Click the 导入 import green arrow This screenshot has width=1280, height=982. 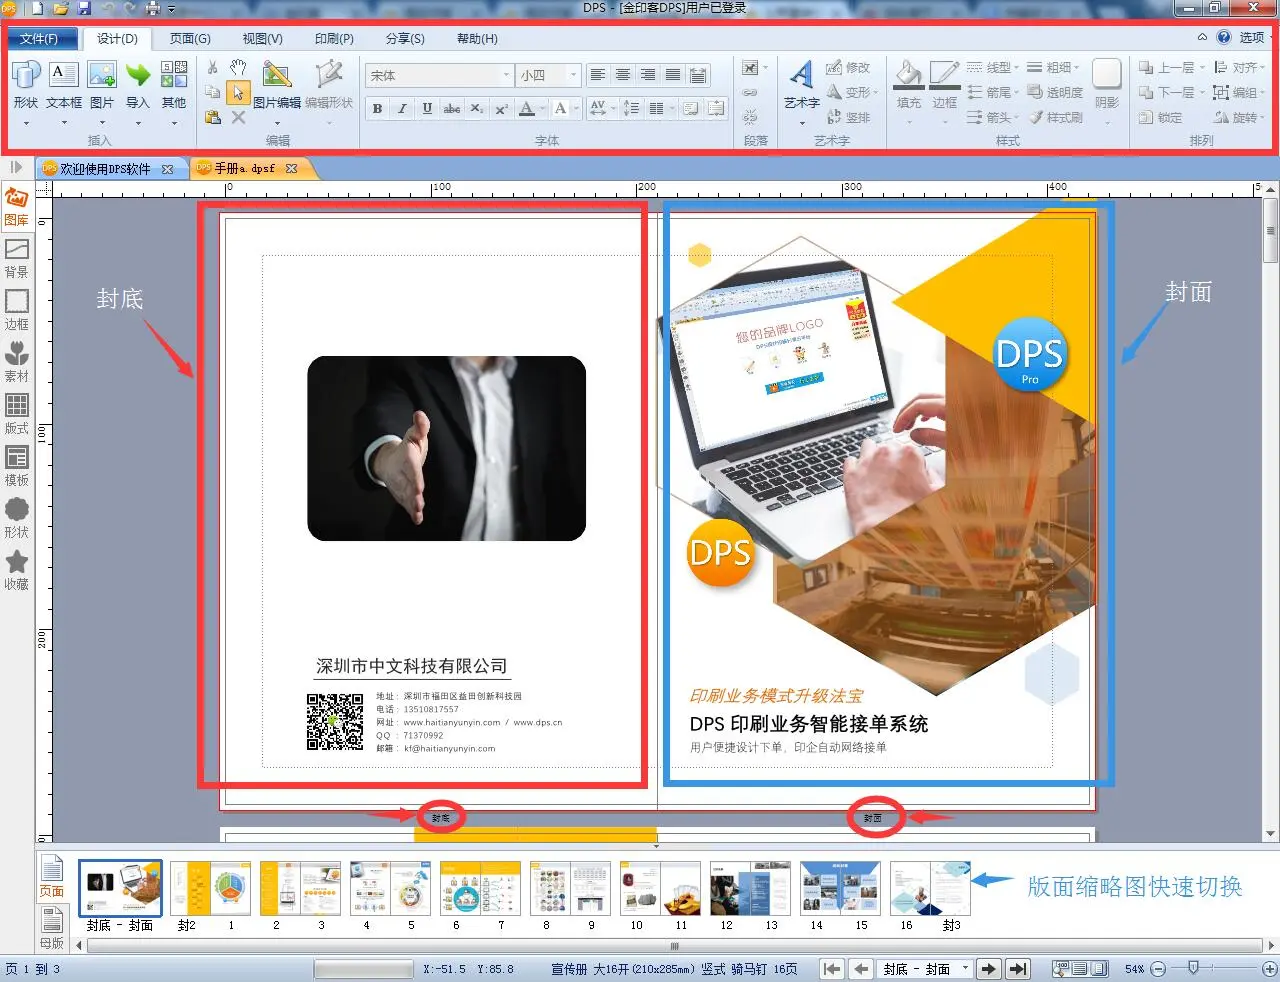click(x=138, y=84)
